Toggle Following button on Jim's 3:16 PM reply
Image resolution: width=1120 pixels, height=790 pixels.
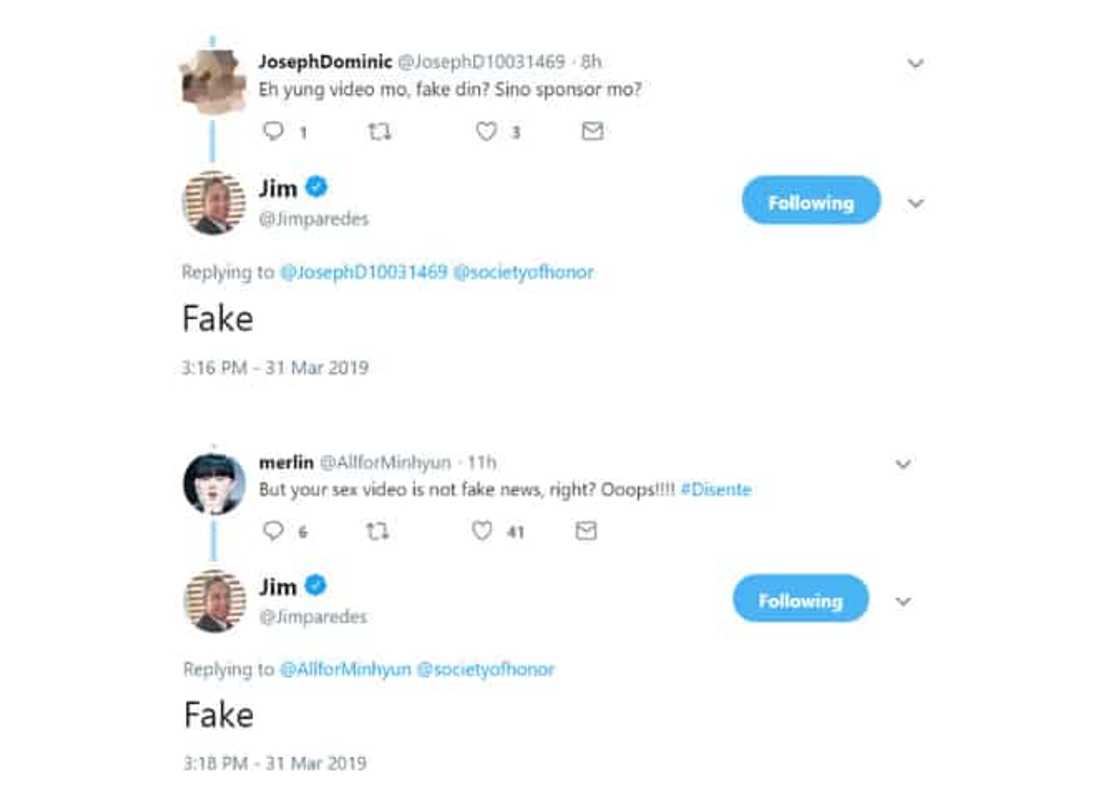(x=810, y=202)
